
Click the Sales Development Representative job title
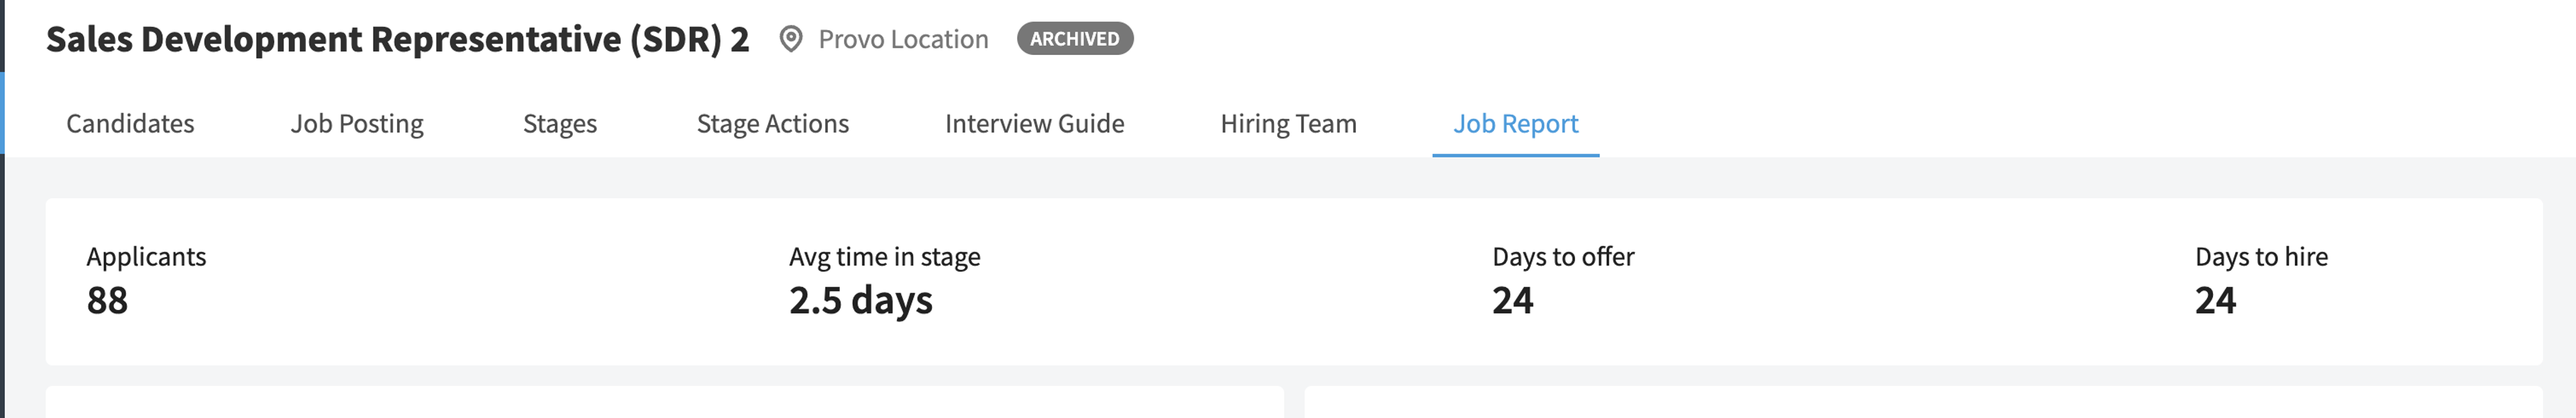[x=397, y=39]
